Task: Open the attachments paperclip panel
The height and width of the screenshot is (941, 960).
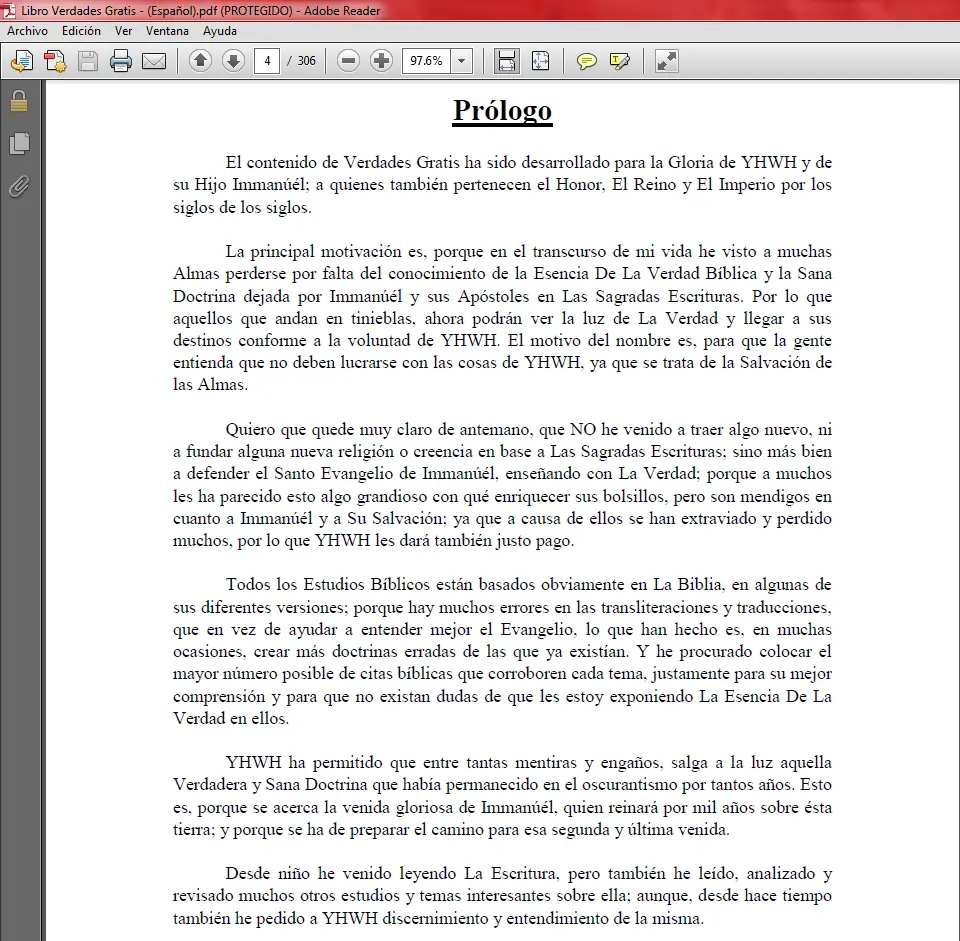Action: point(19,186)
